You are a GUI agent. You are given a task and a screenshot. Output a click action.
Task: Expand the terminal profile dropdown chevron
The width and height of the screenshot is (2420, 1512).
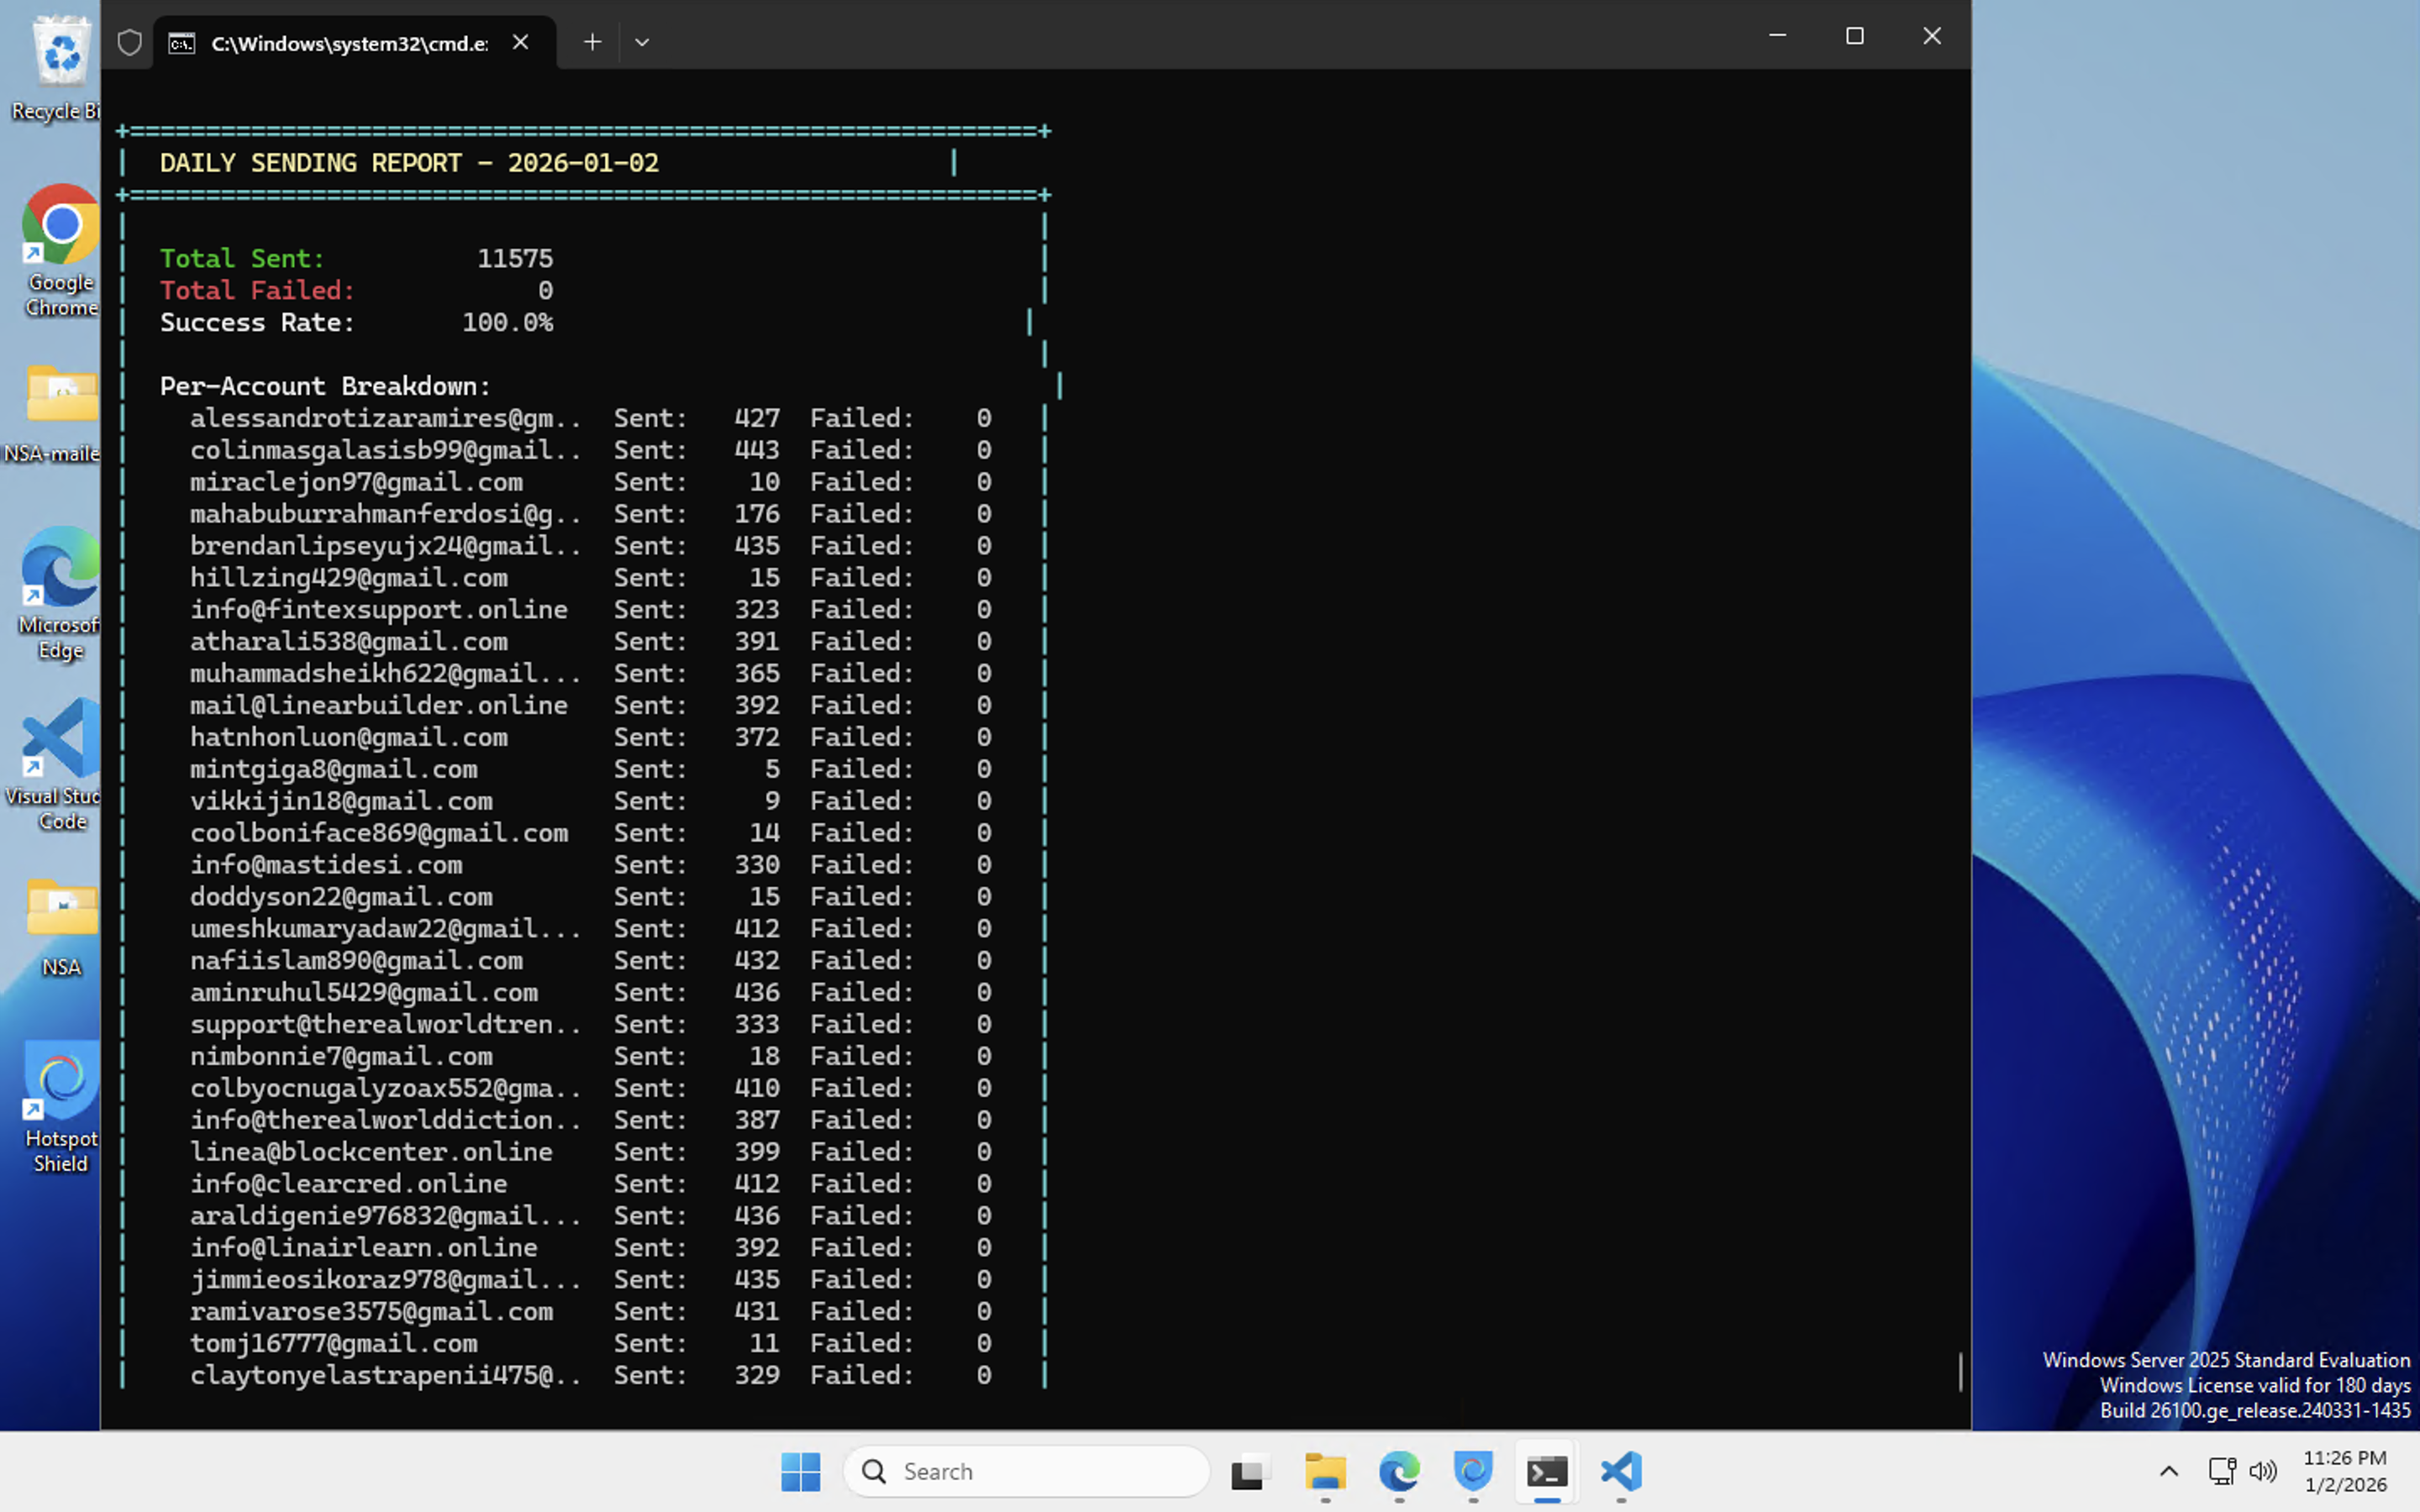pos(642,42)
